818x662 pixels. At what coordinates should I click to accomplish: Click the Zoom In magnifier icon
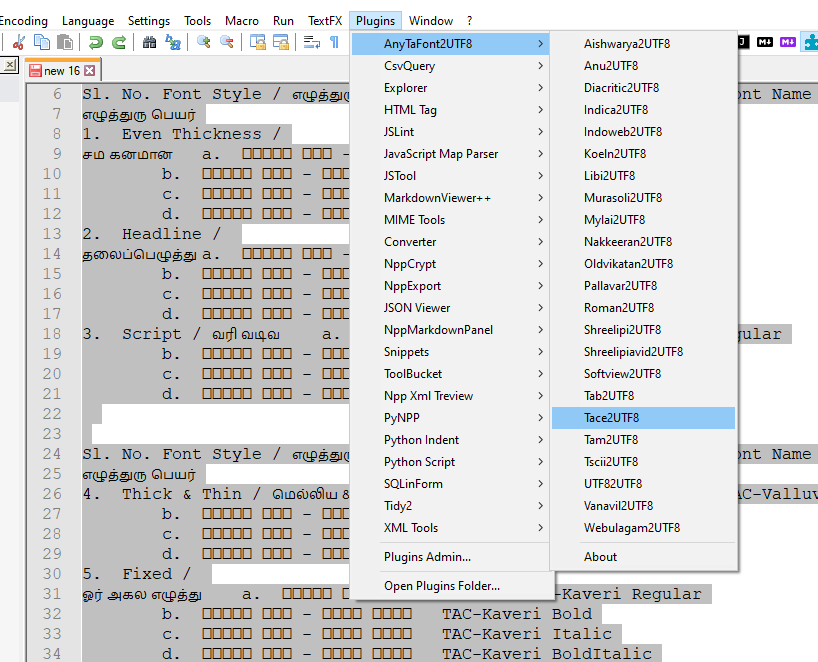point(204,42)
